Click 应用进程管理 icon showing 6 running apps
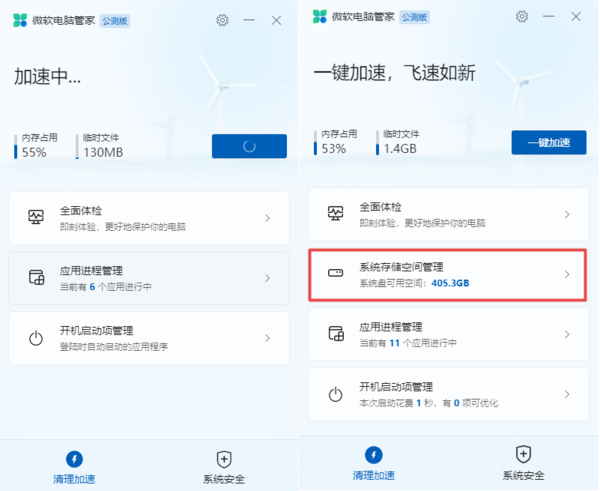Image resolution: width=600 pixels, height=491 pixels. click(37, 278)
